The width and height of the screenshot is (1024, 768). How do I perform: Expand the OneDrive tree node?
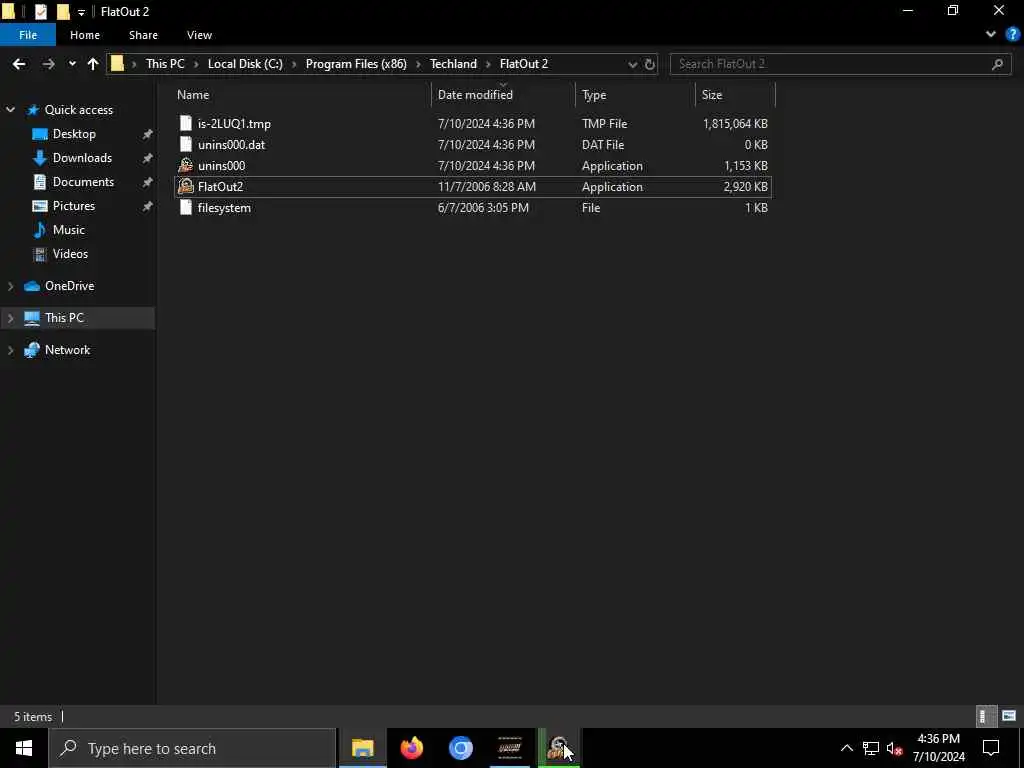[10, 286]
